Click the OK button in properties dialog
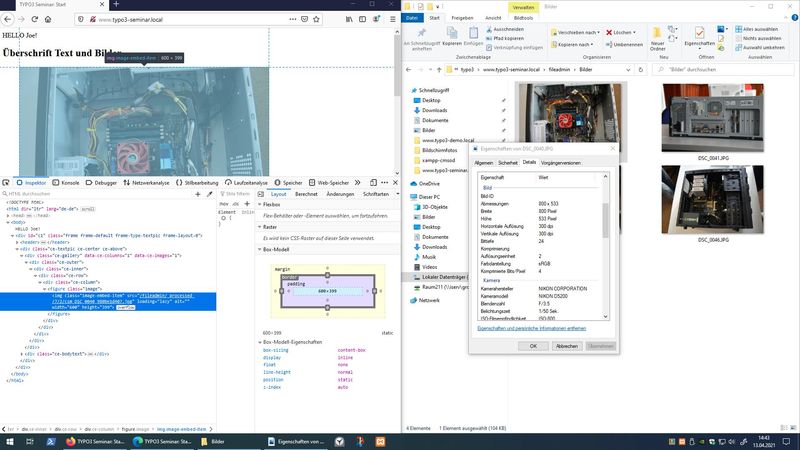The image size is (800, 450). (533, 345)
